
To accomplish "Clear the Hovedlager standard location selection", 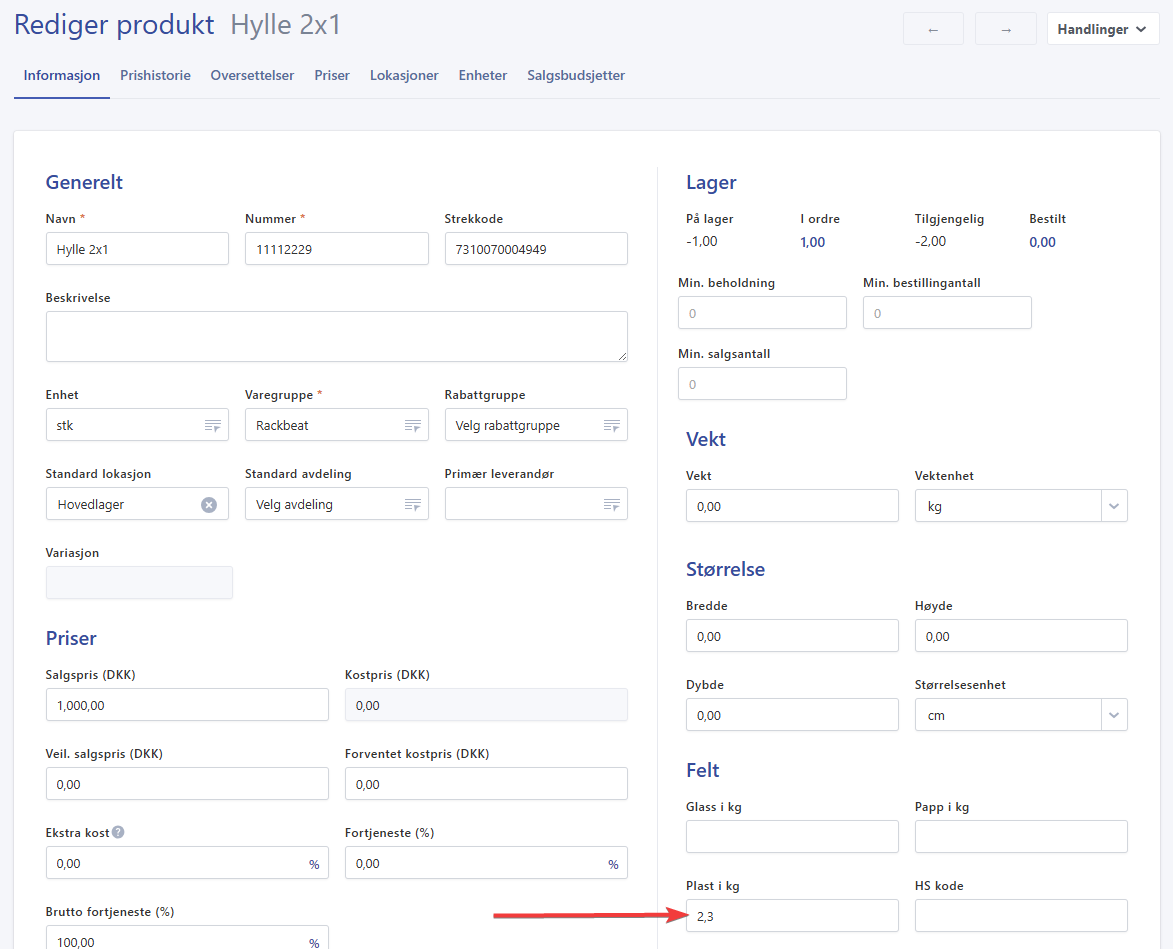I will 209,505.
